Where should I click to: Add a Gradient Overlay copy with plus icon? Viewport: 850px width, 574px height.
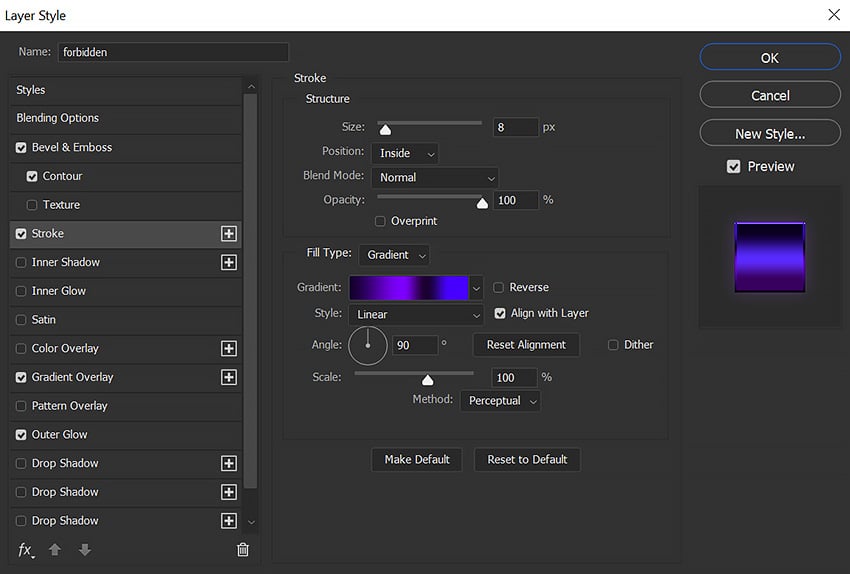tap(228, 377)
